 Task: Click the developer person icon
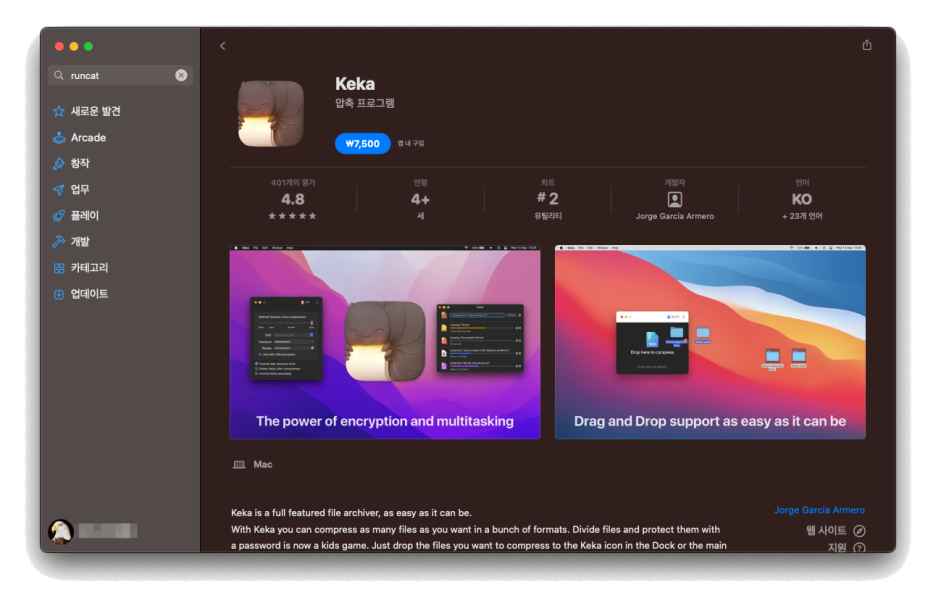[x=675, y=199]
